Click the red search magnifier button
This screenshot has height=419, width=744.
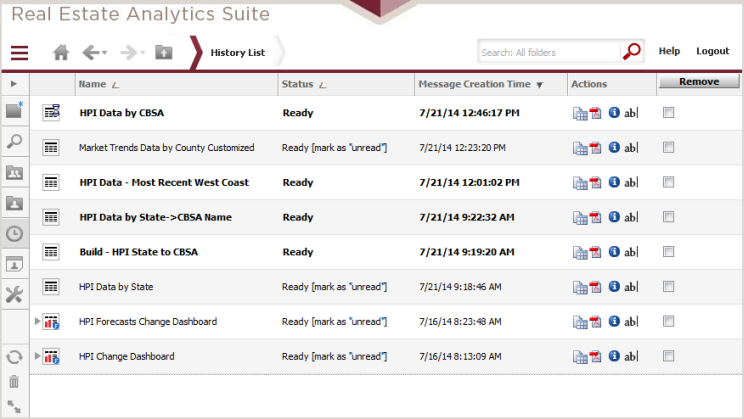632,51
